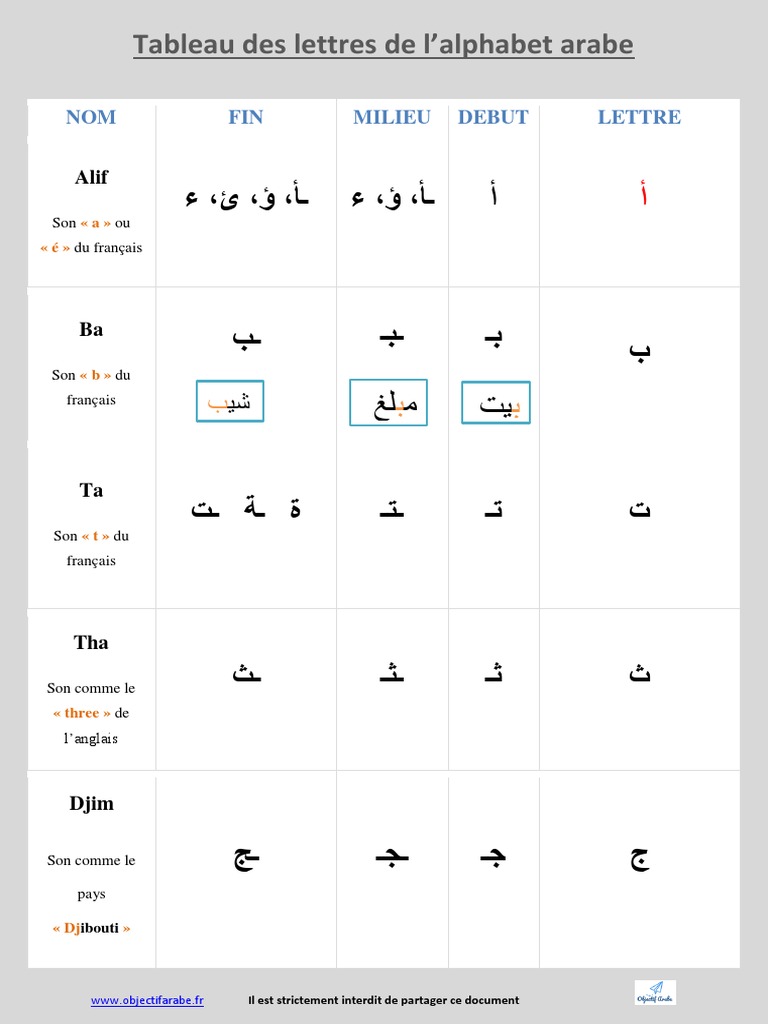The width and height of the screenshot is (768, 1024).
Task: Open the www.objectifarabe.fr link
Action: [x=147, y=1000]
